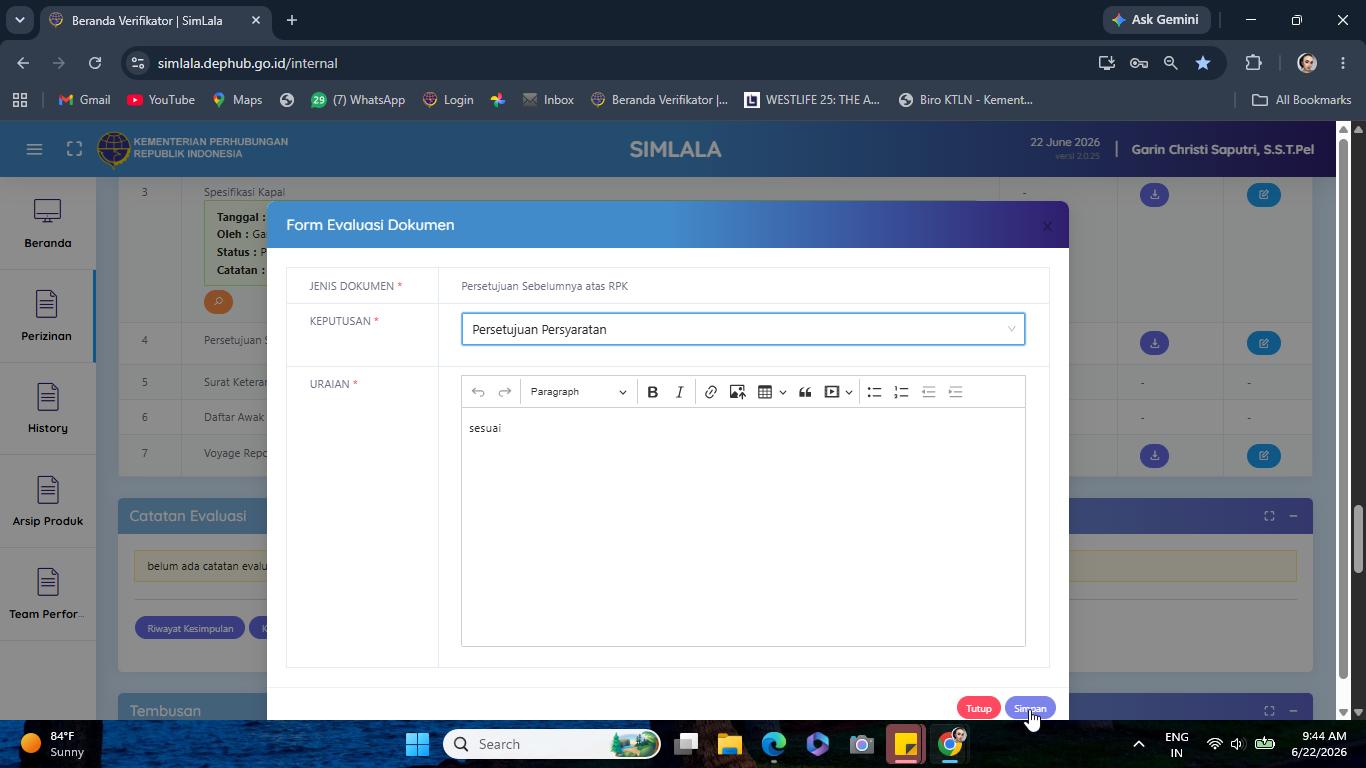Toggle bold formatting in Uraian editor
The width and height of the screenshot is (1366, 768).
pyautogui.click(x=652, y=392)
